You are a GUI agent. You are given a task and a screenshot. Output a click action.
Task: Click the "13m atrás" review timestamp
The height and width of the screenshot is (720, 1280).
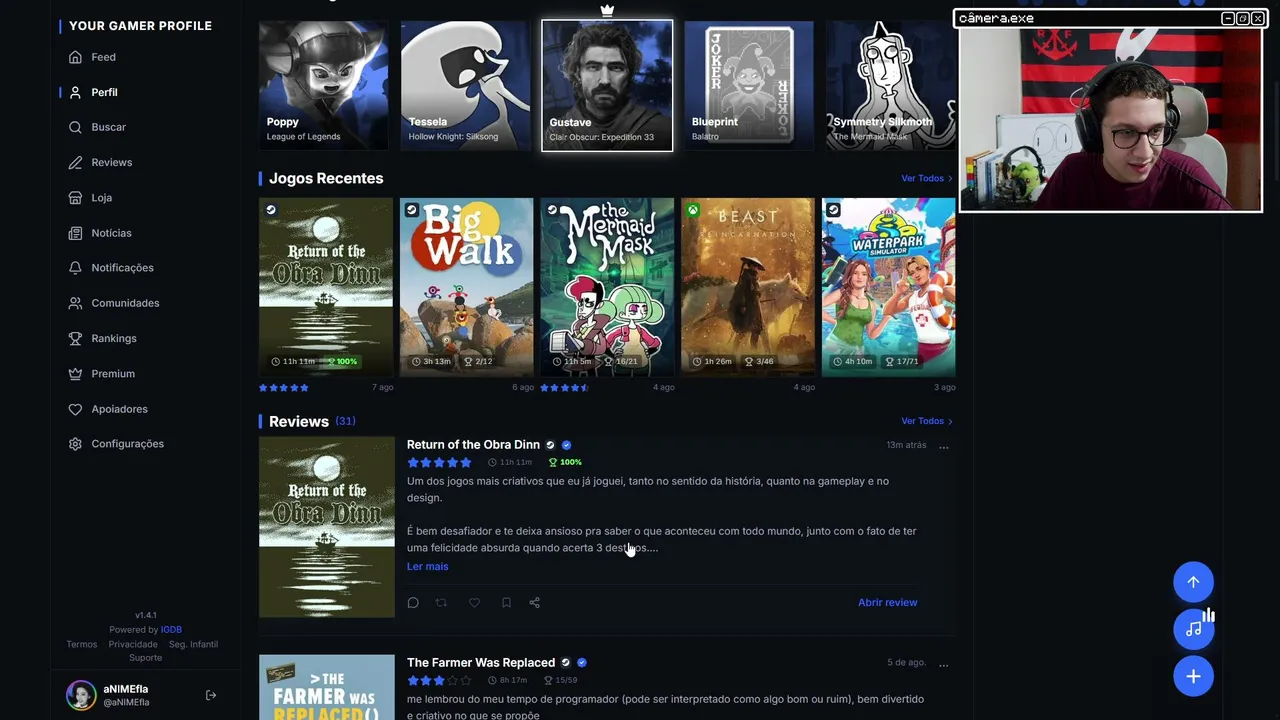coord(906,445)
